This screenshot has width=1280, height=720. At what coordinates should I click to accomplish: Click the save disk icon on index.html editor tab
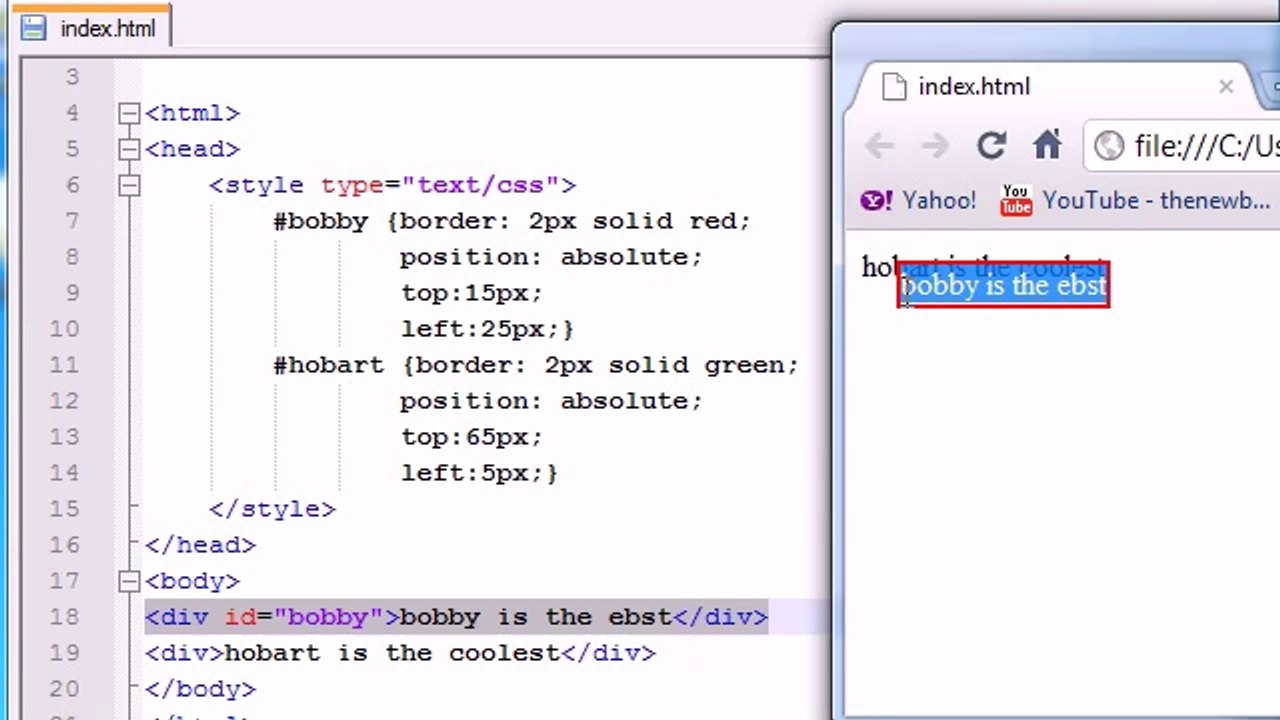[33, 28]
